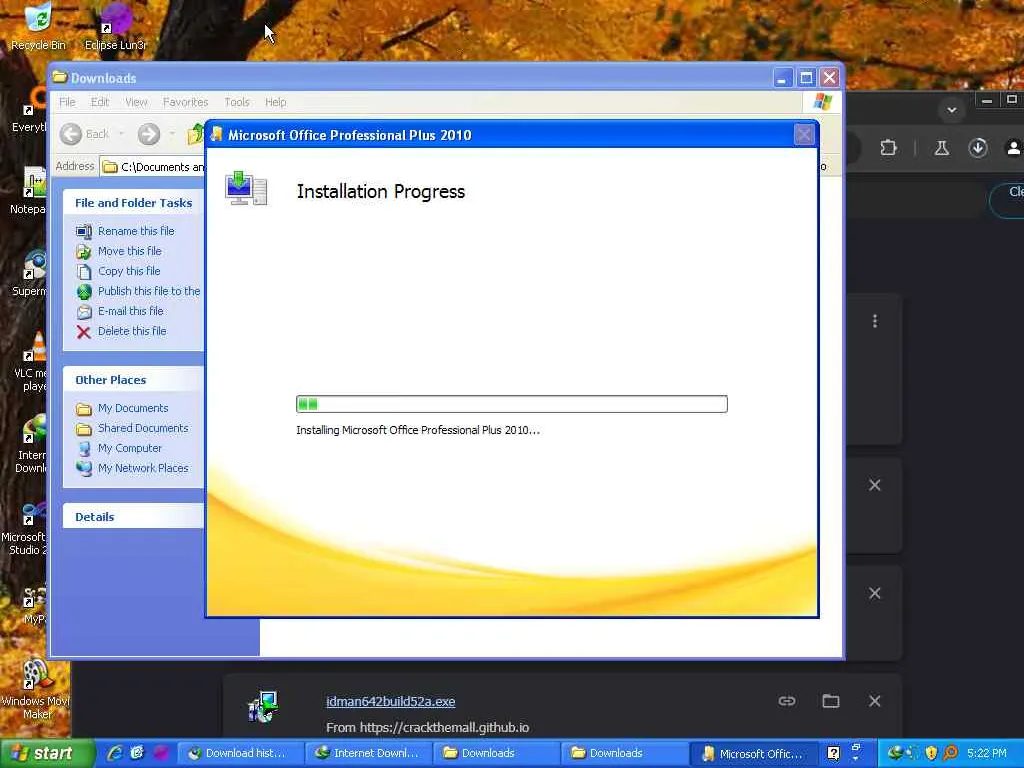Click the Details panel header
Viewport: 1024px width, 768px height.
(133, 517)
